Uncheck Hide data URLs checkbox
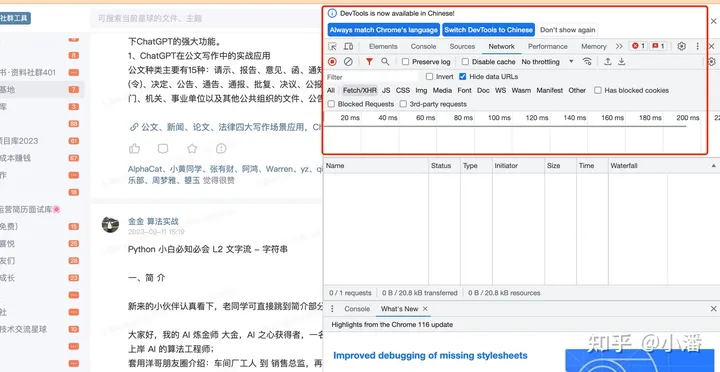Image resolution: width=720 pixels, height=372 pixels. tap(462, 77)
